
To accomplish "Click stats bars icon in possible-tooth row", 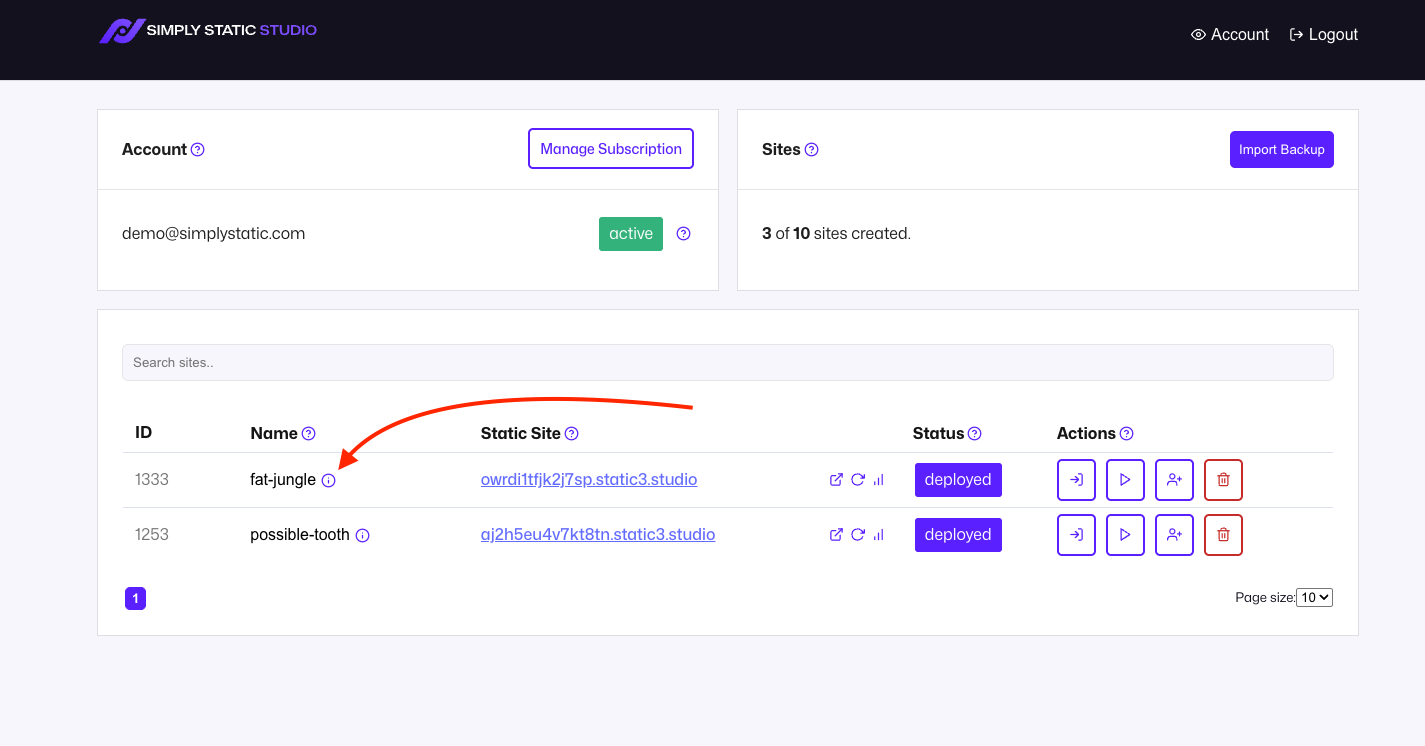I will [878, 535].
